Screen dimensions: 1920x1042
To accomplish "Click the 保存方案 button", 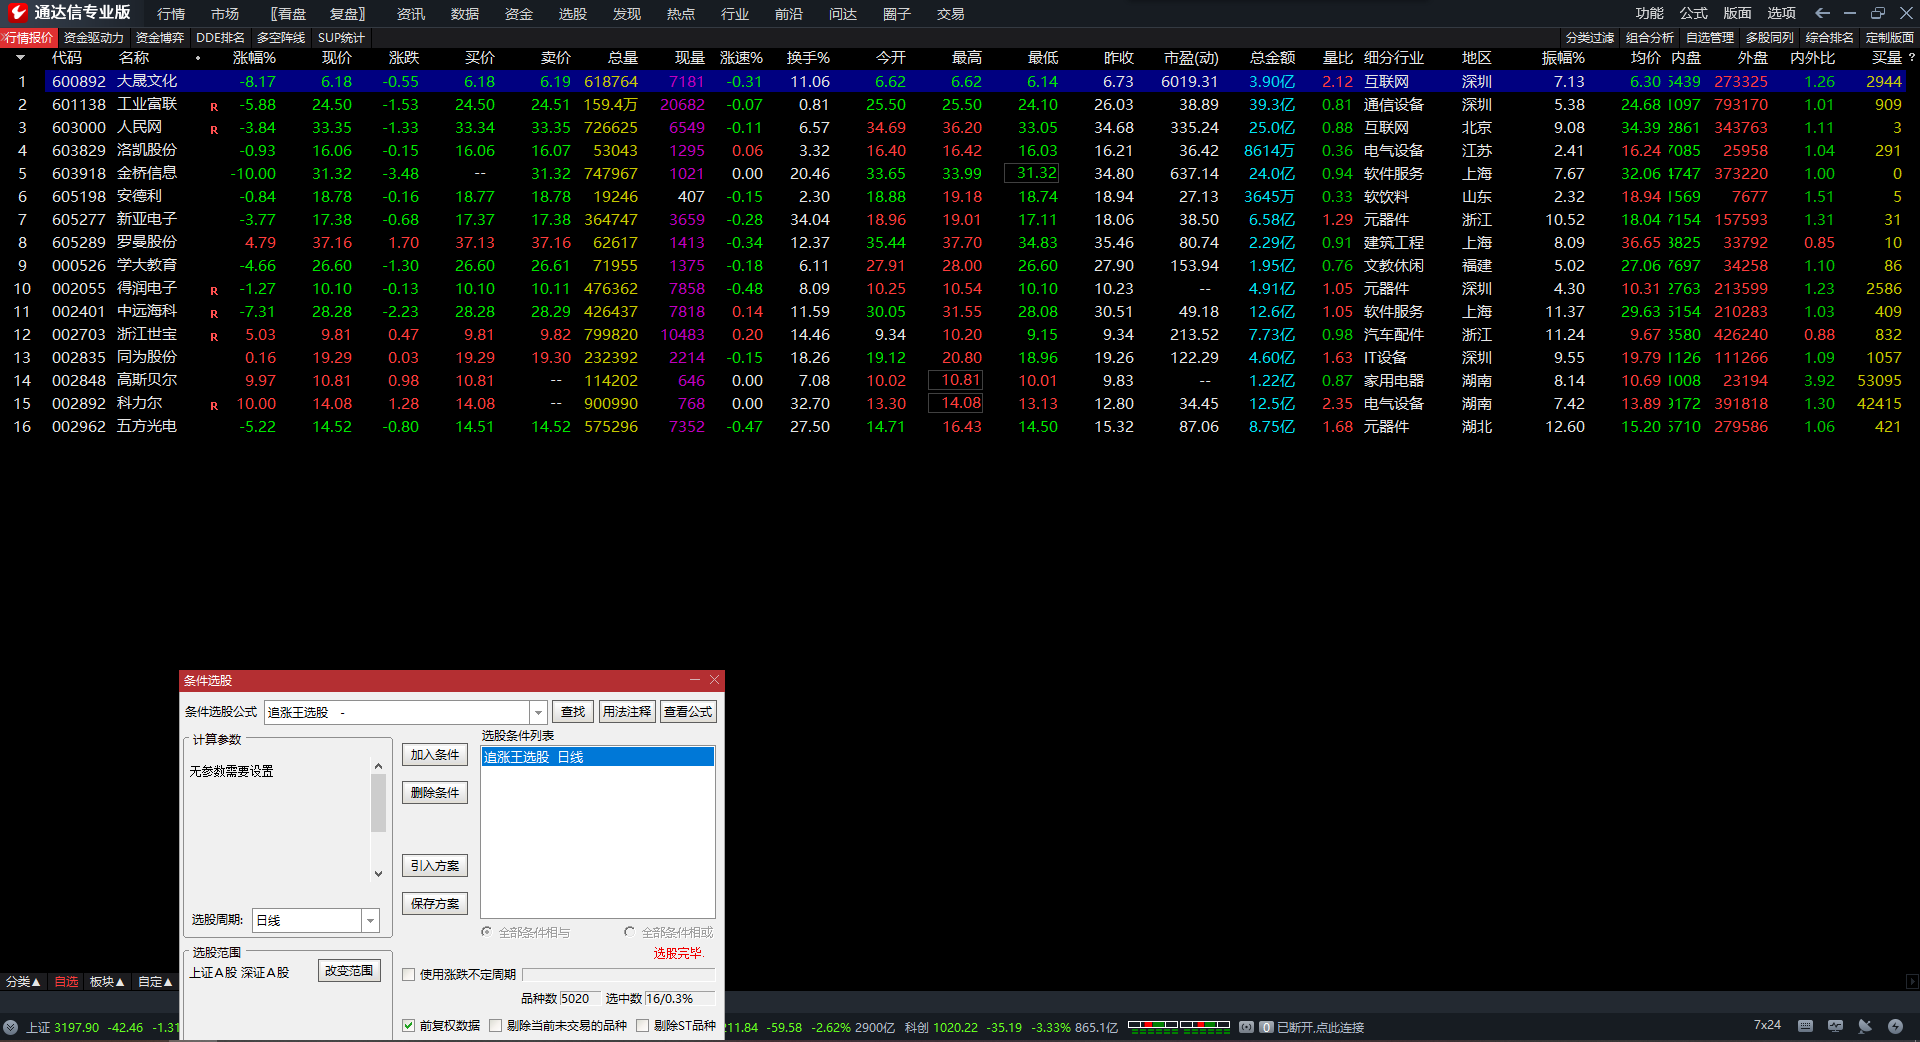I will click(435, 904).
